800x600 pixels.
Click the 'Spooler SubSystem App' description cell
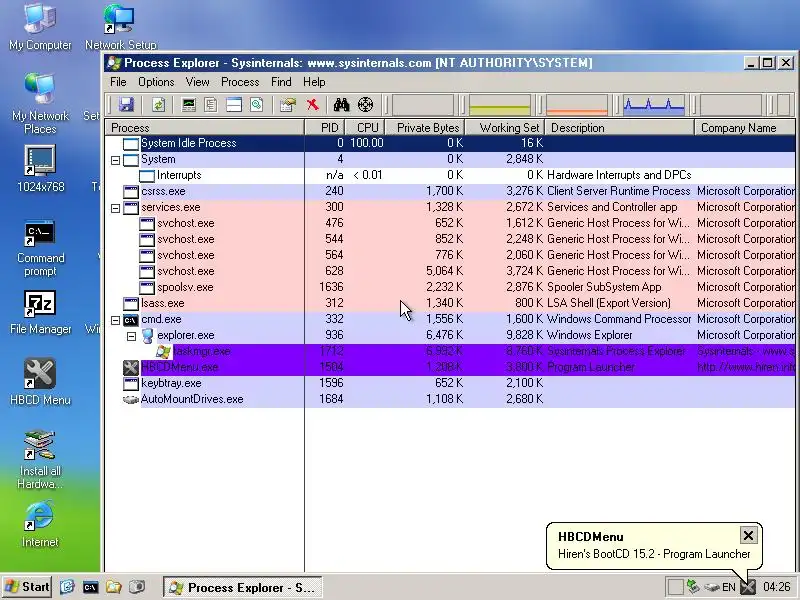(x=604, y=287)
